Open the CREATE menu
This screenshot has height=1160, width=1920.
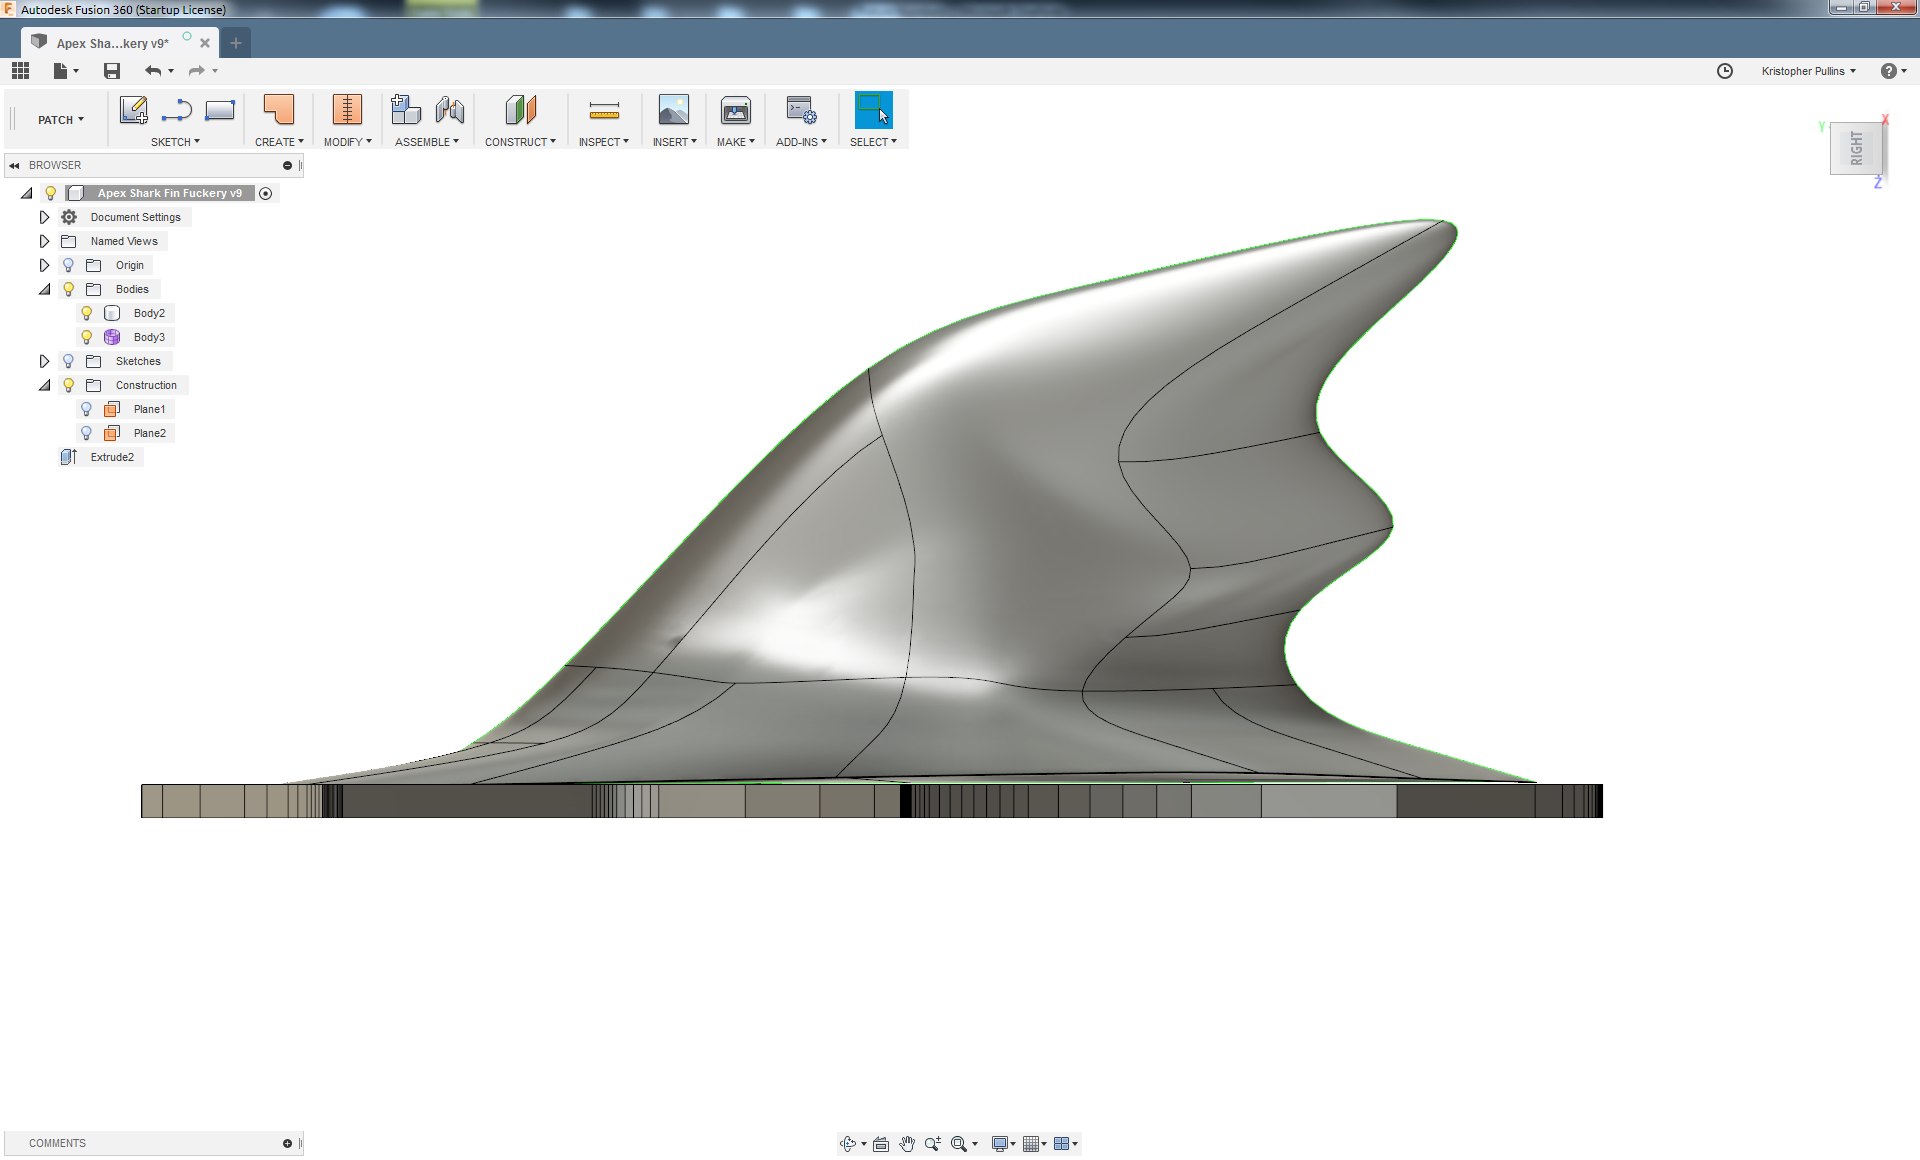pyautogui.click(x=279, y=142)
